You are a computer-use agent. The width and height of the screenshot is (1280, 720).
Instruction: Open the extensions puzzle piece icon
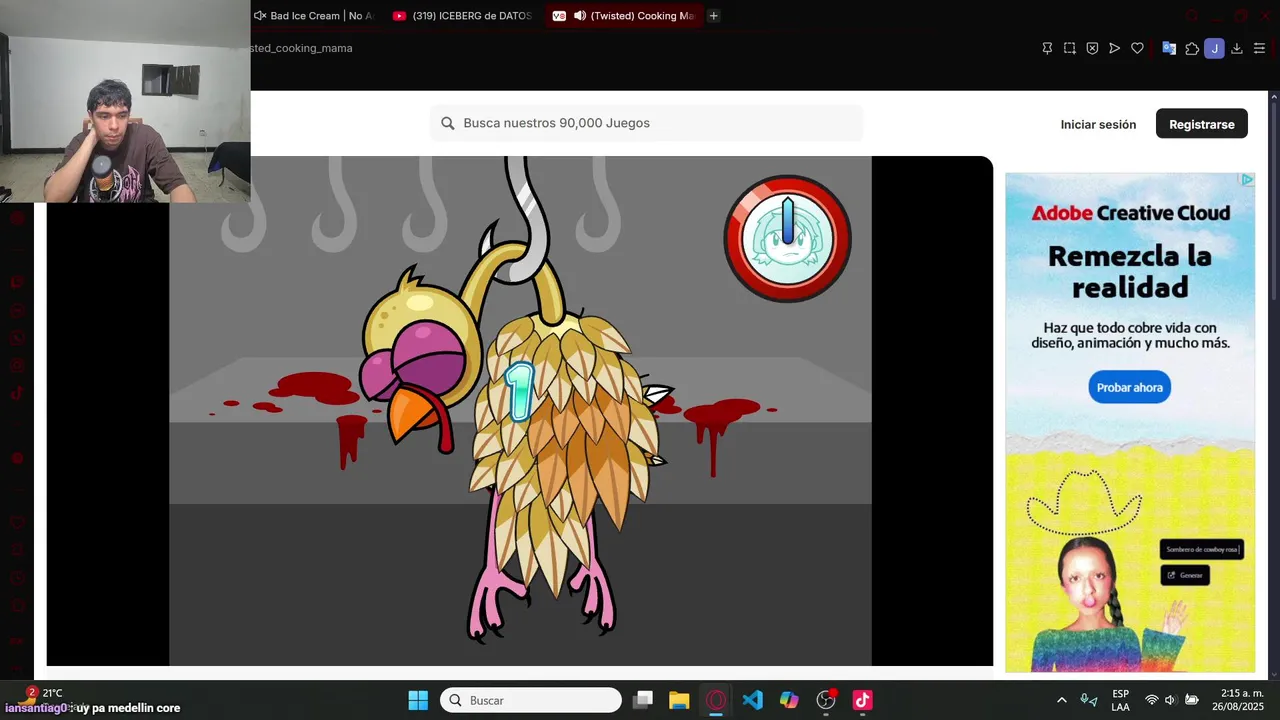pos(1192,48)
